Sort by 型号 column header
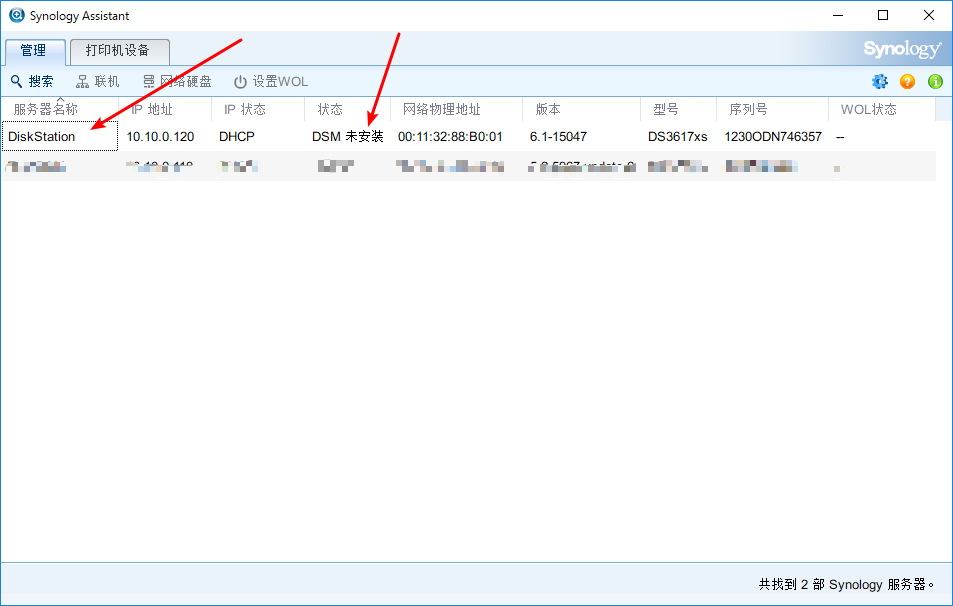Screen dimensions: 953x606 [678, 109]
